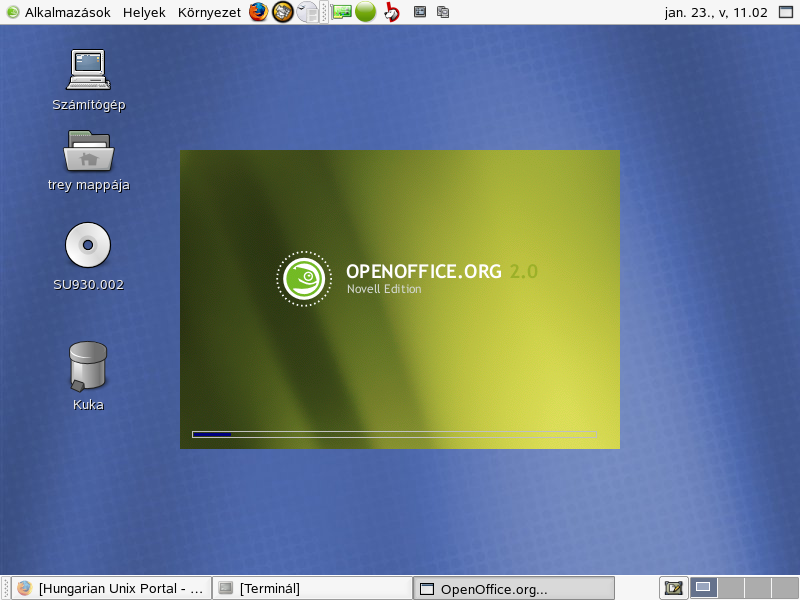Click the Számítógép label text
This screenshot has width=800, height=600.
click(x=89, y=105)
